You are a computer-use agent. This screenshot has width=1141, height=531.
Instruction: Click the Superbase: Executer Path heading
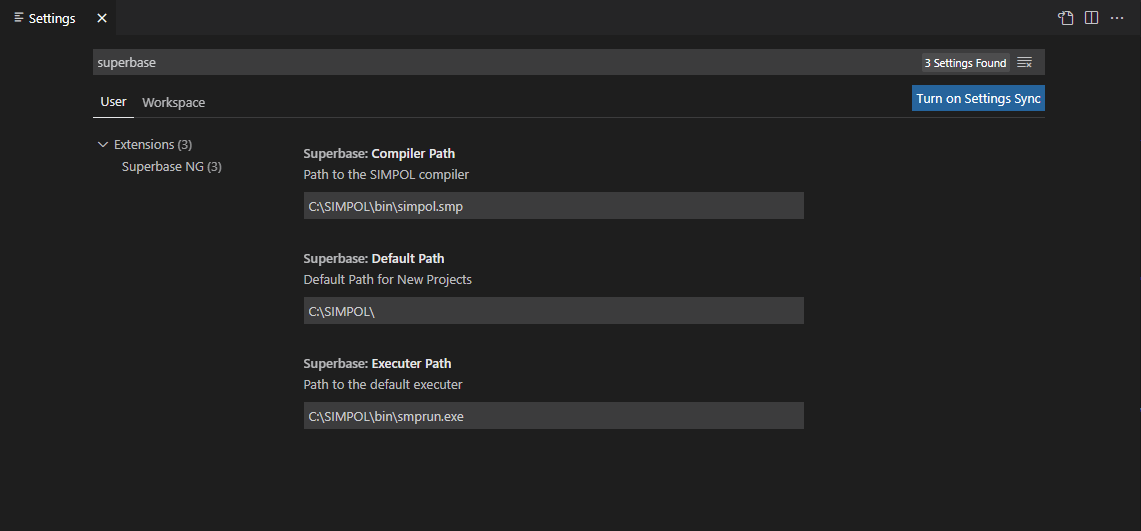[377, 364]
